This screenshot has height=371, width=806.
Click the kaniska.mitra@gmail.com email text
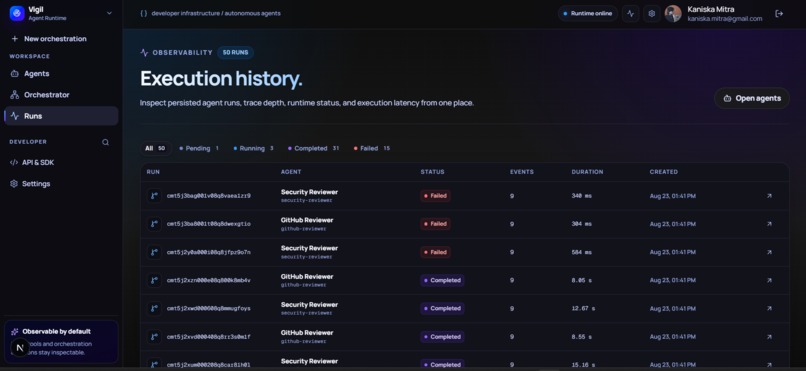point(725,18)
